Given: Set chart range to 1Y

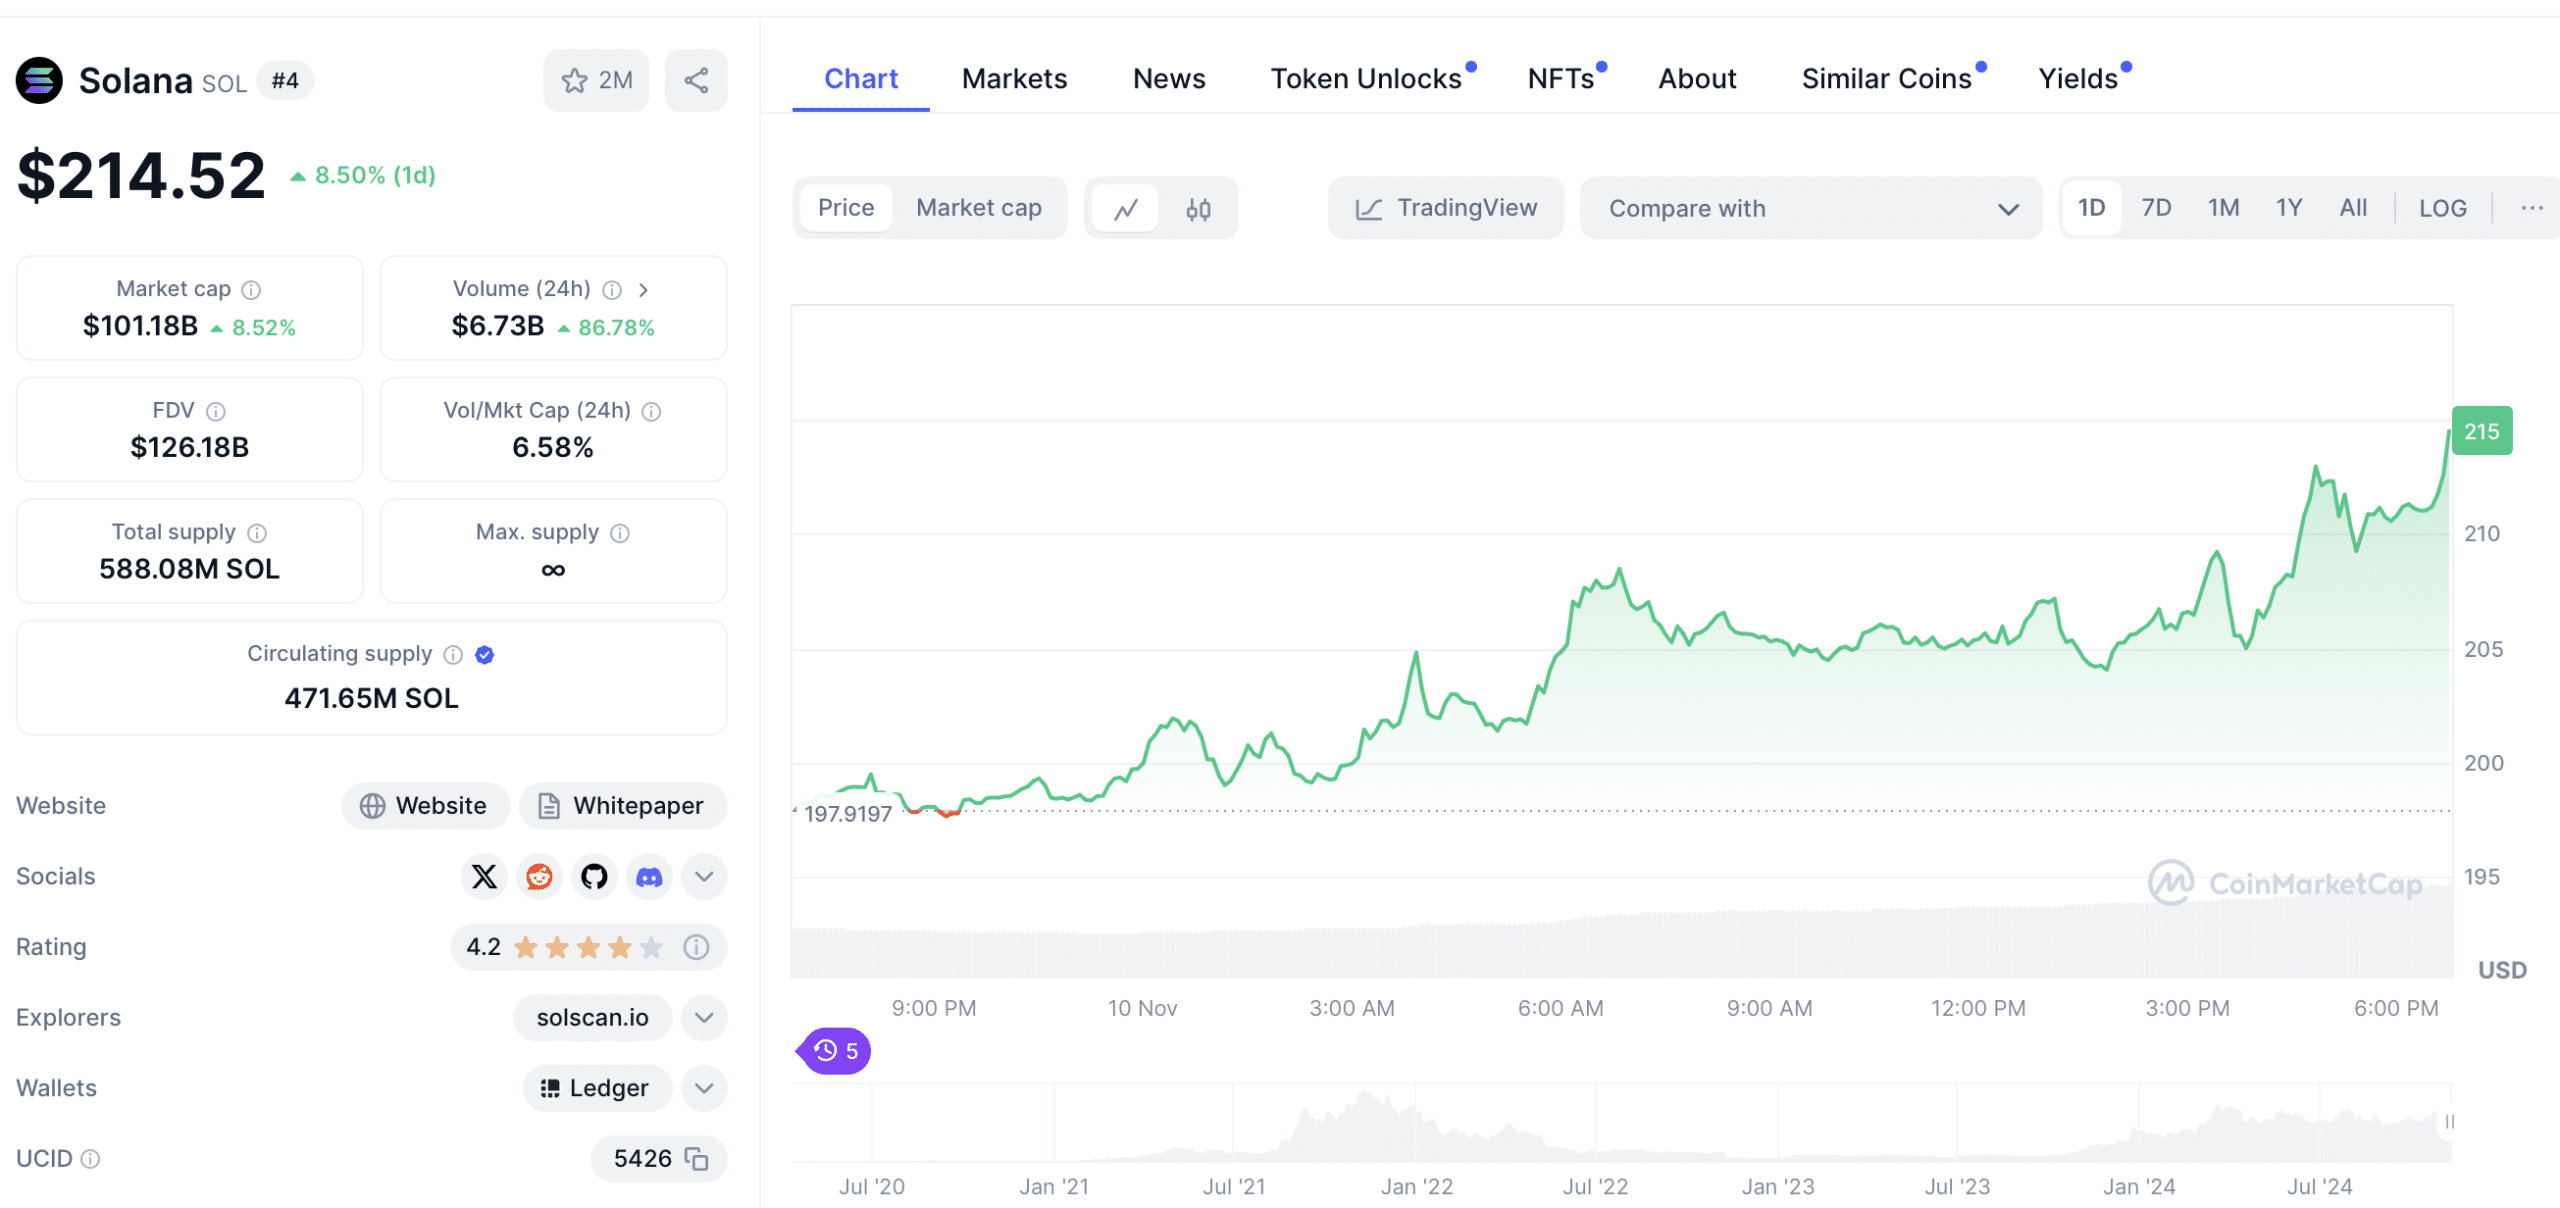Looking at the screenshot, I should tap(2289, 208).
